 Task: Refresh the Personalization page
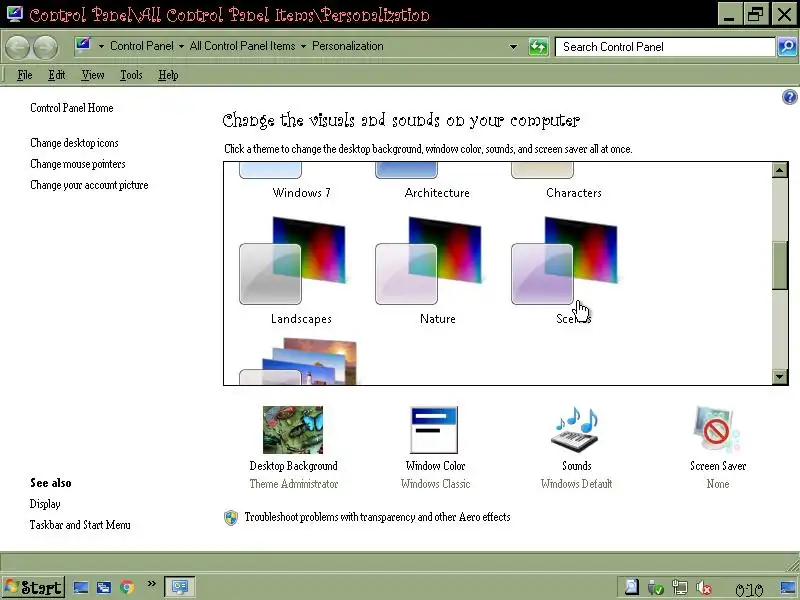[538, 47]
